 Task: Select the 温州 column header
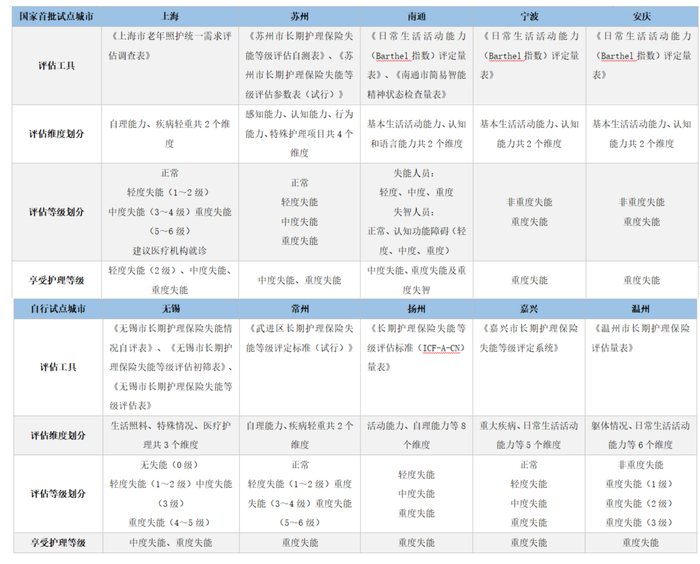[641, 309]
